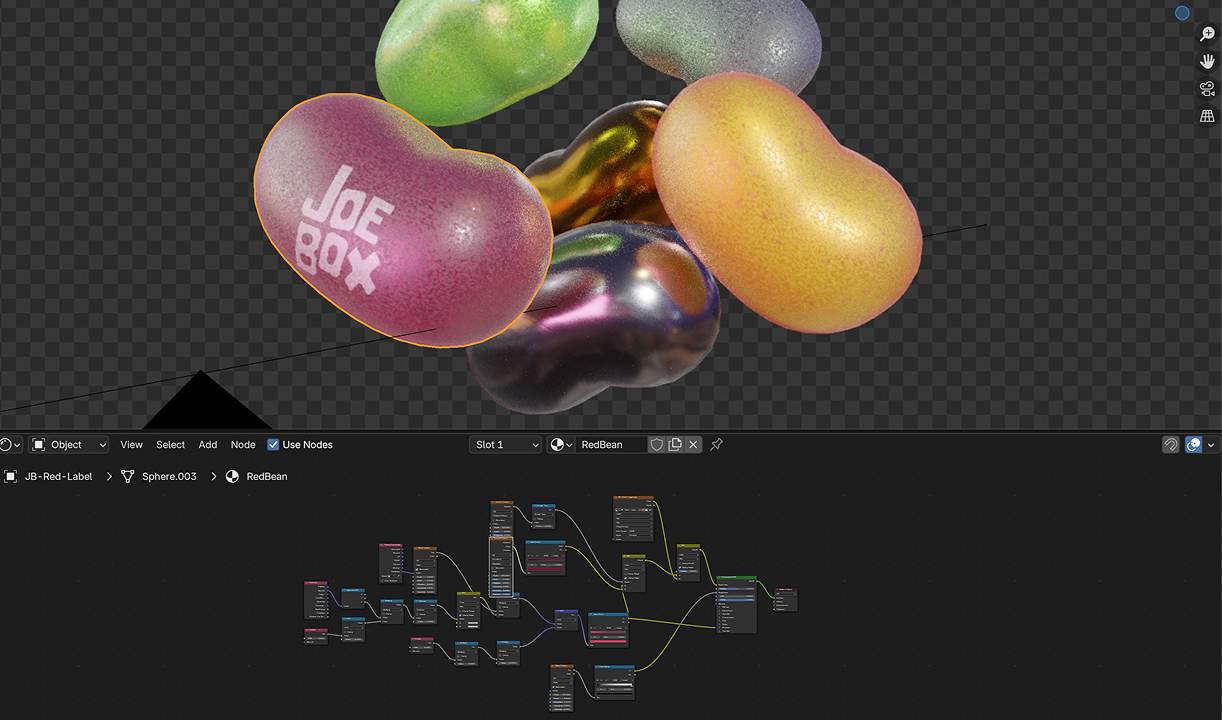
Task: Click the hand pan view gizmo
Action: 1207,62
